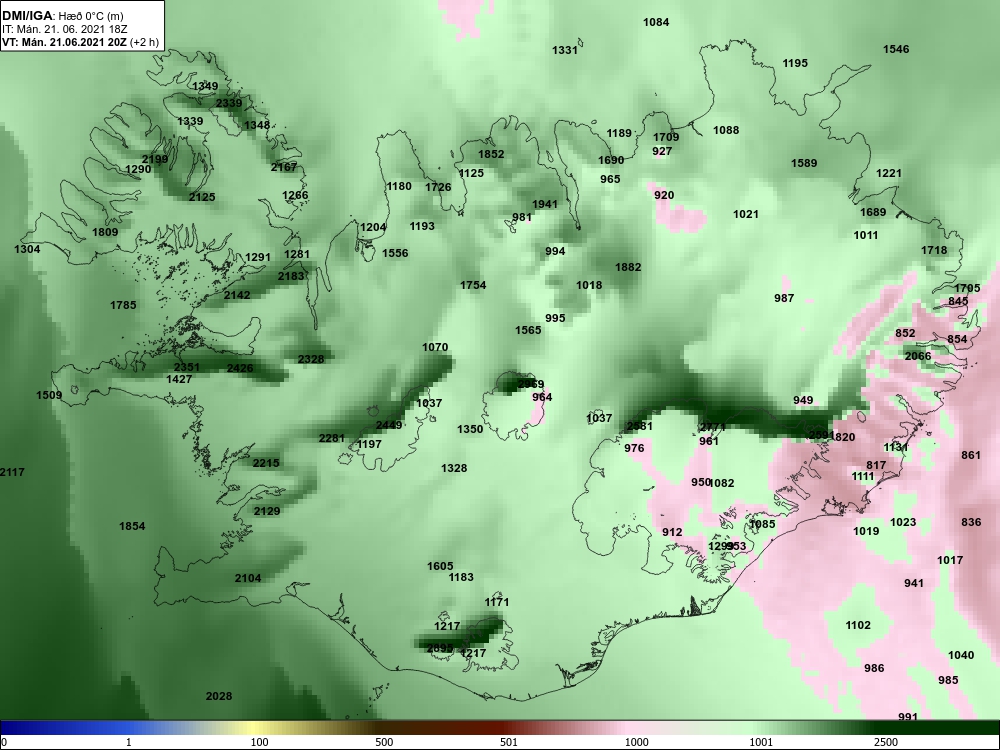Click the map value 1854

132,526
